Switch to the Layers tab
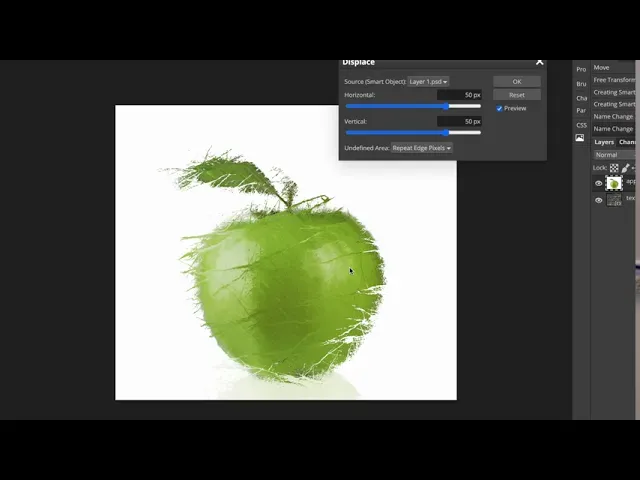 click(x=604, y=142)
